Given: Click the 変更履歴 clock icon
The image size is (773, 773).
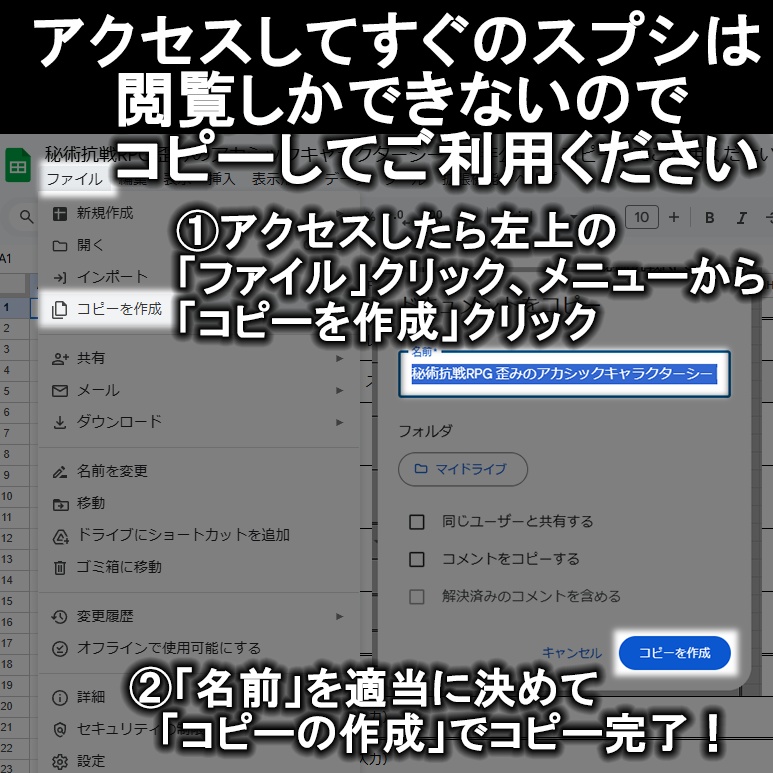Looking at the screenshot, I should click(60, 617).
